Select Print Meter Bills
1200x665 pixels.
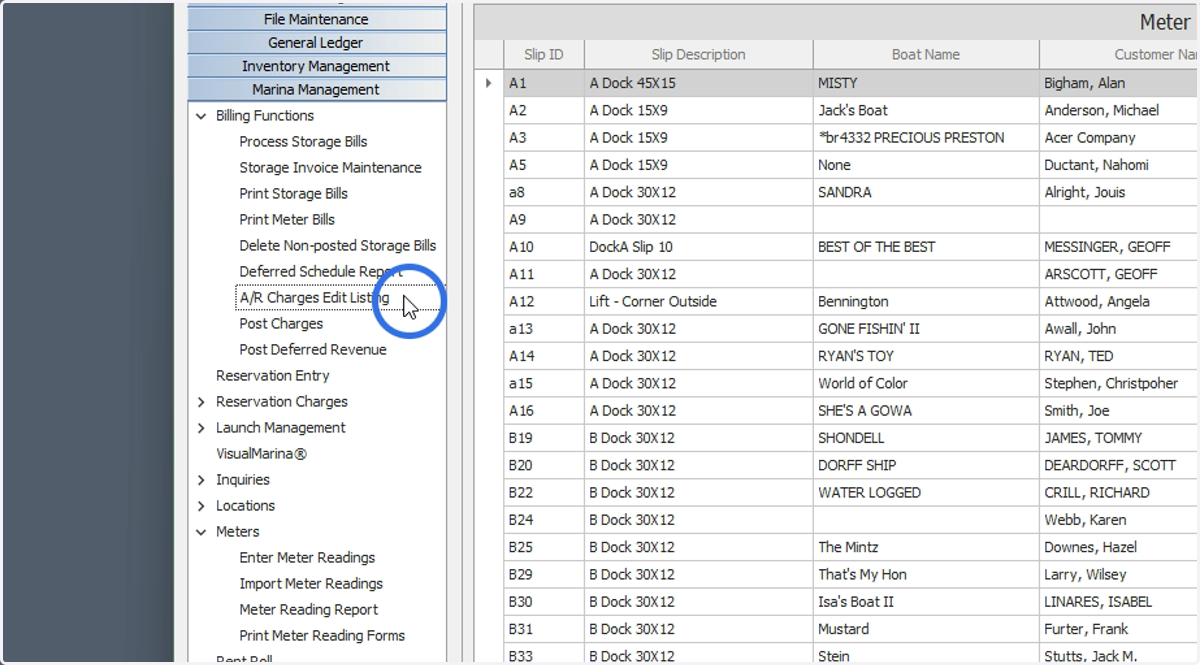pos(287,220)
